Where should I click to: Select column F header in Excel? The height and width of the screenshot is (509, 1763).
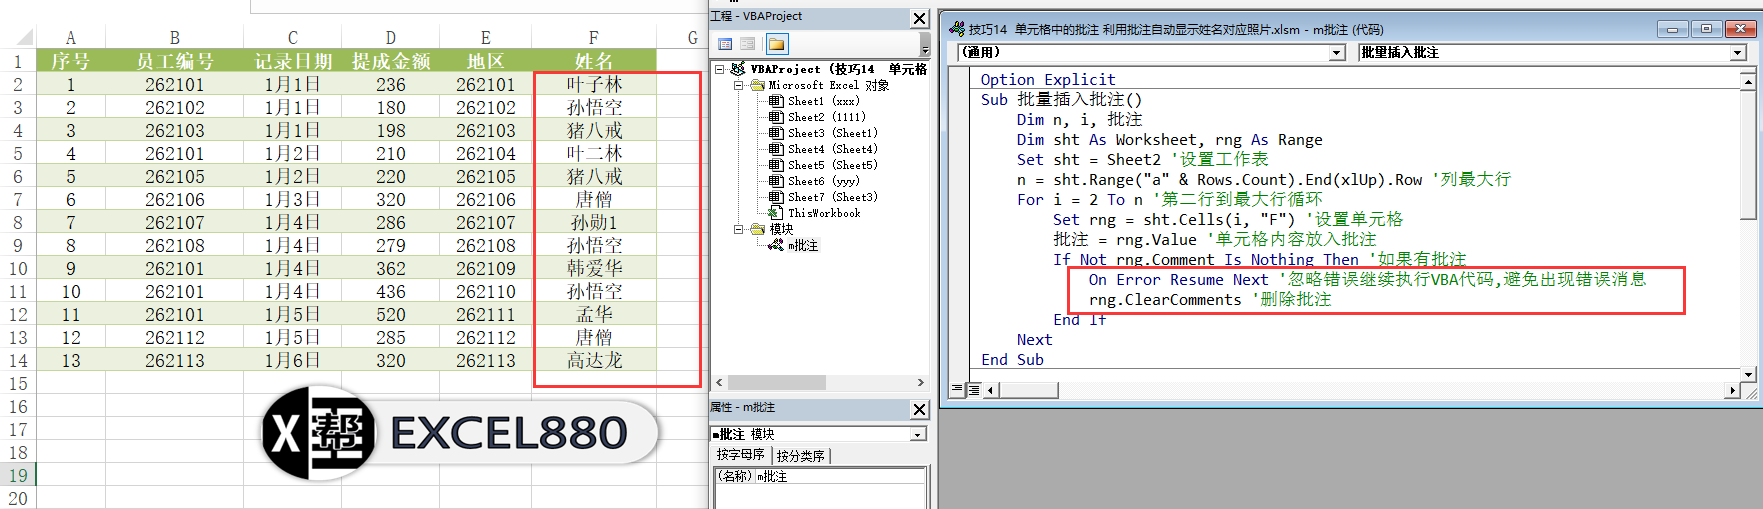coord(594,37)
